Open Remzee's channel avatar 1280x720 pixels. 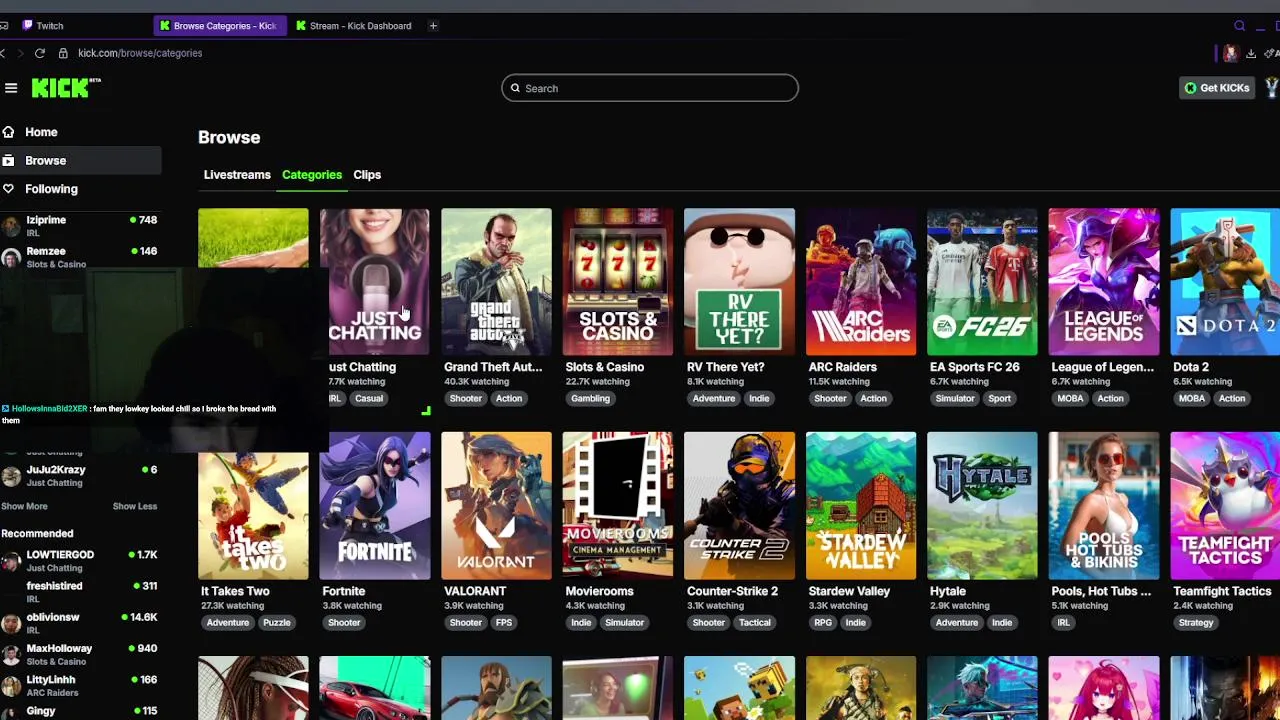tap(11, 258)
